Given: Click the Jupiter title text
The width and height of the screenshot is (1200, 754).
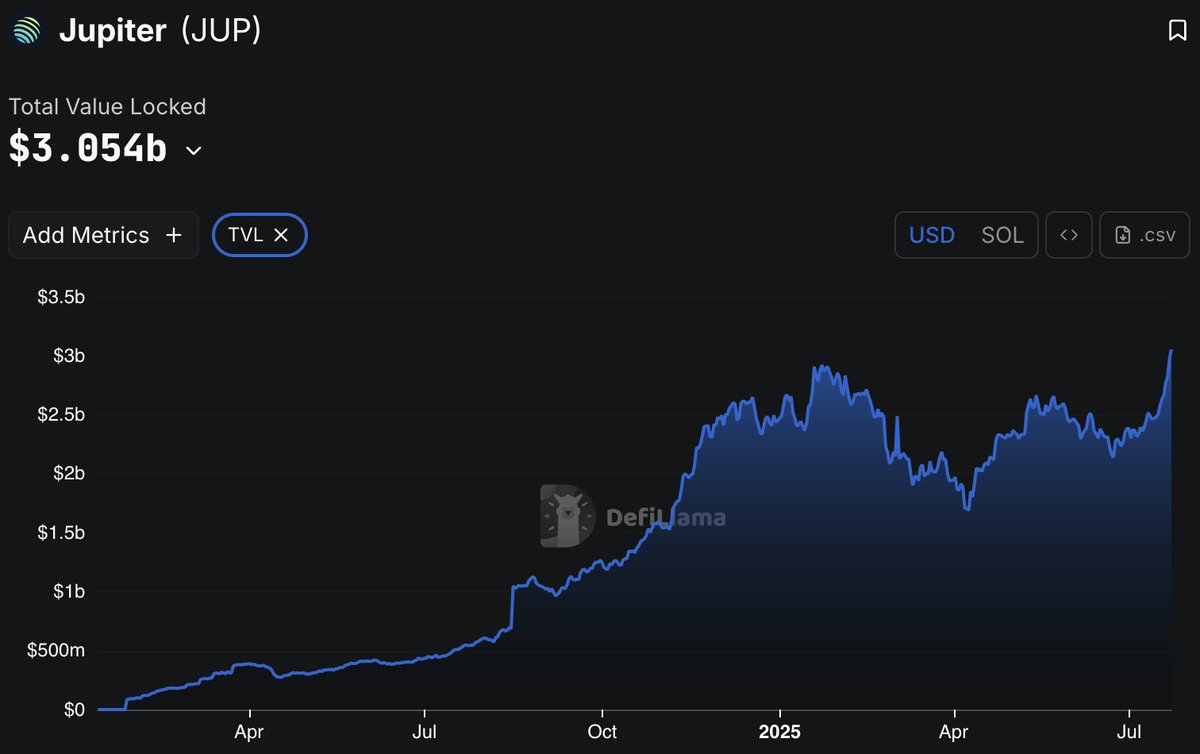Looking at the screenshot, I should 112,31.
